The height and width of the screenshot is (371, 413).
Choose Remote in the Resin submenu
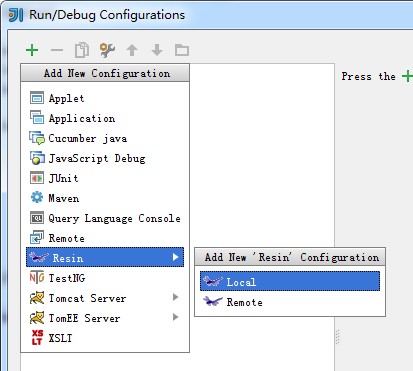(290, 302)
